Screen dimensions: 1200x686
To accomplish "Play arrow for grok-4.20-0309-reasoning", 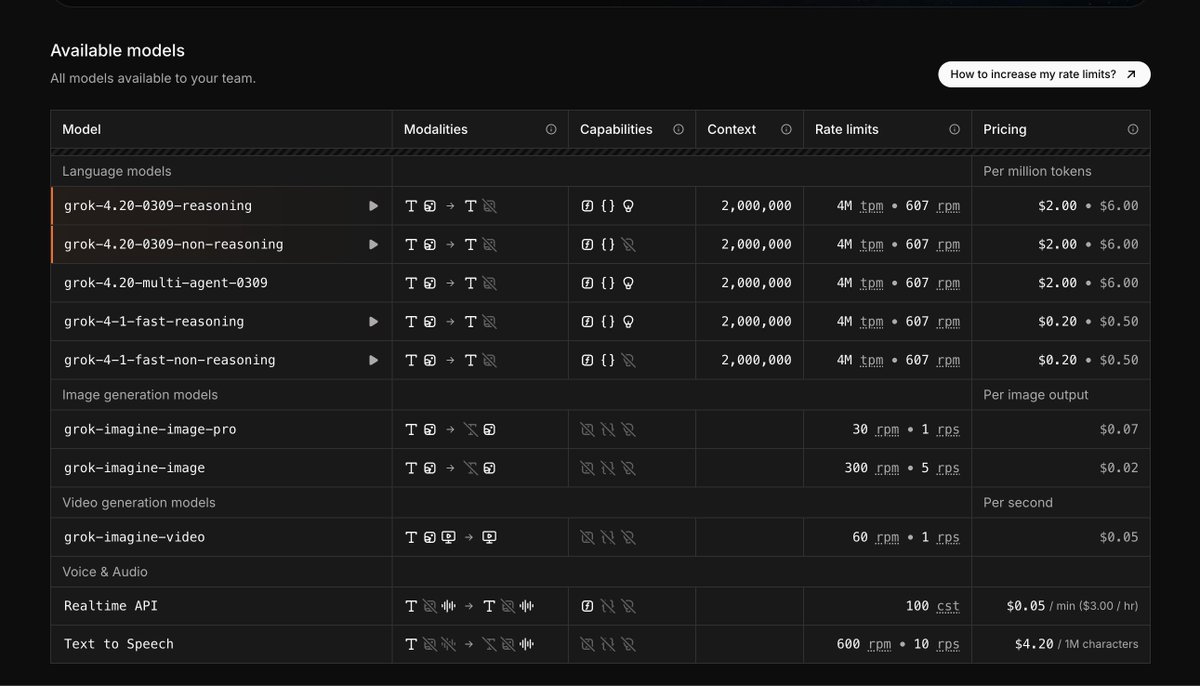I will [374, 206].
